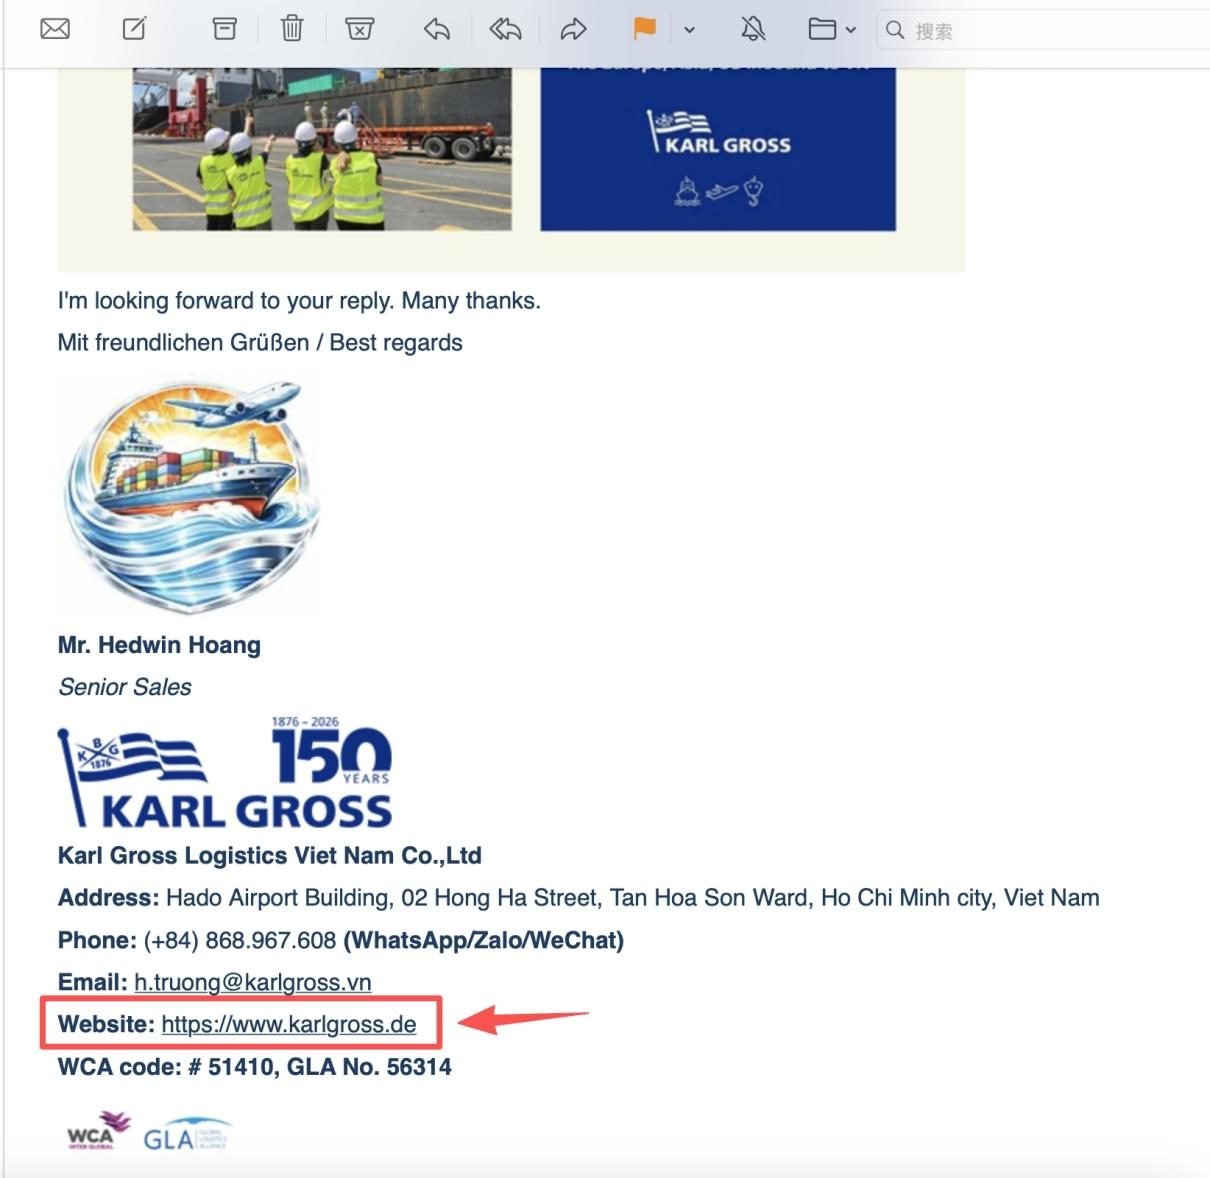Archive the selected email

pyautogui.click(x=225, y=29)
